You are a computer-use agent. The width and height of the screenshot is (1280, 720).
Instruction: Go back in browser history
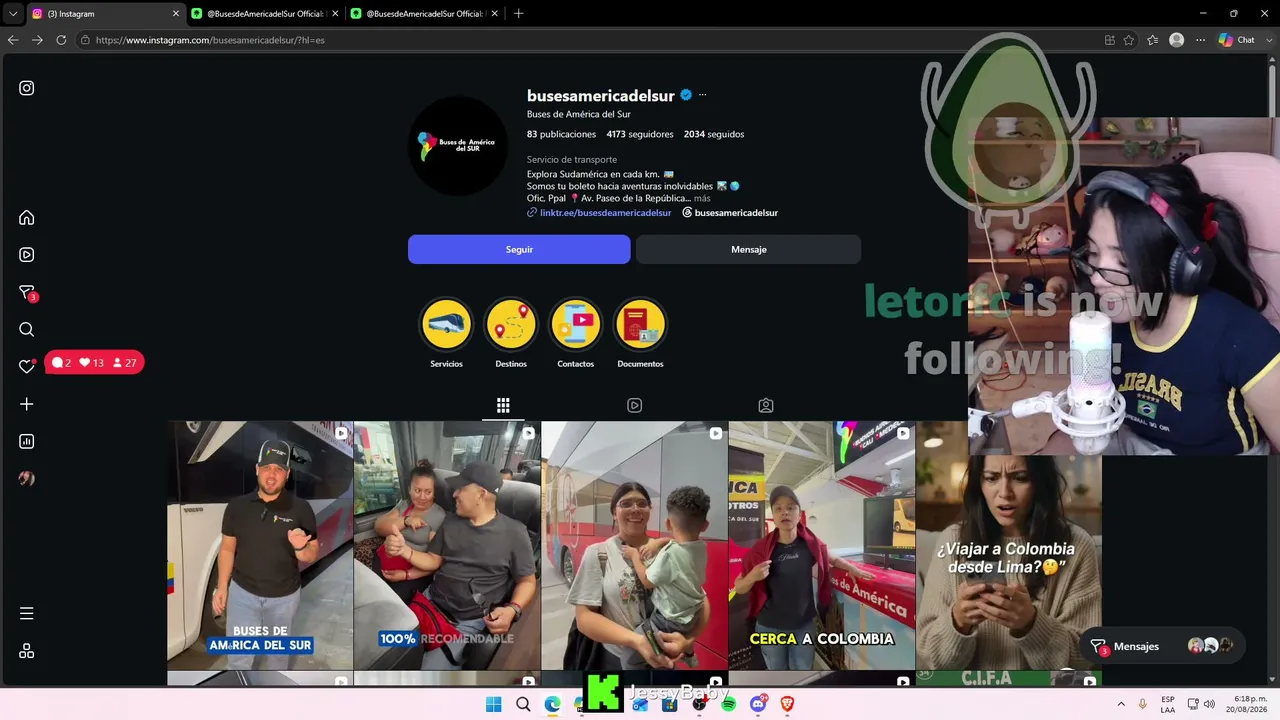13,40
